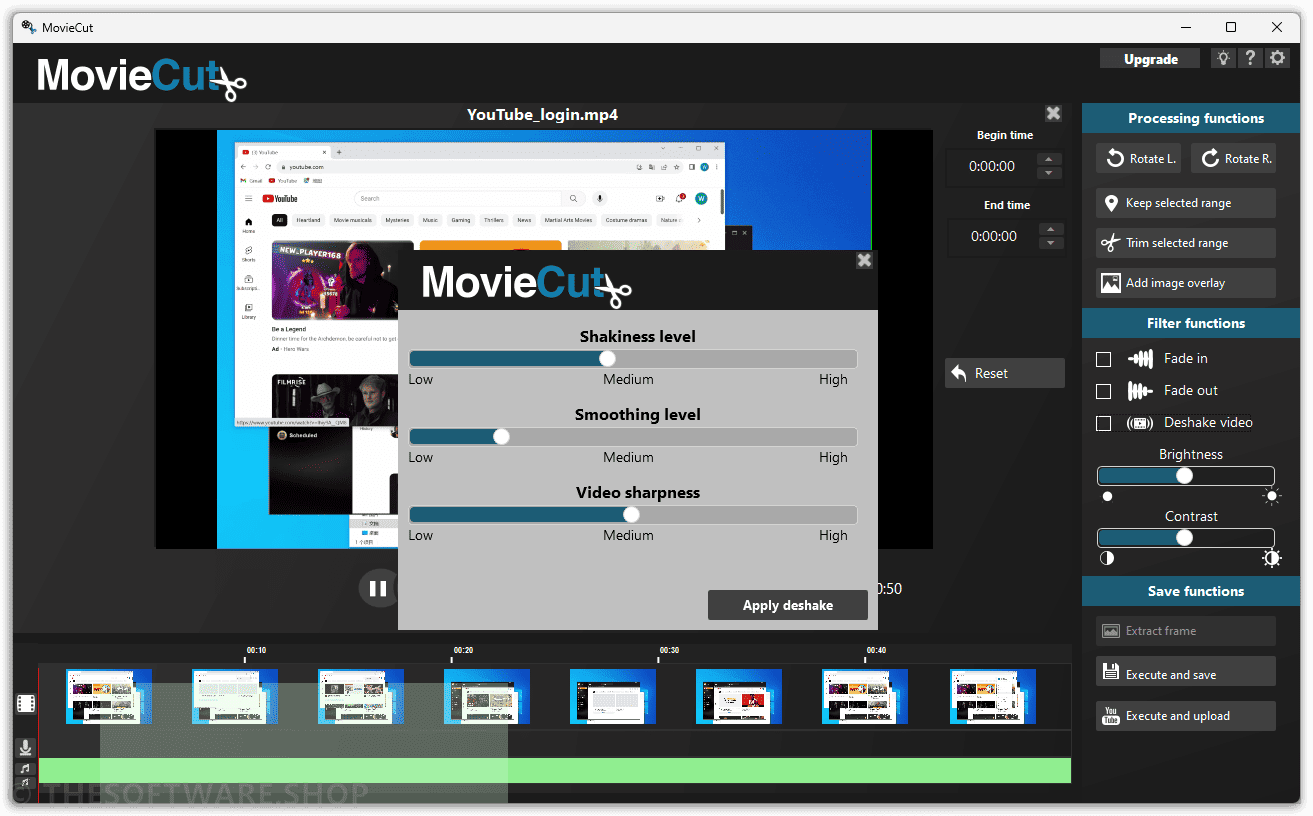Toggle the Deshake video checkbox
The width and height of the screenshot is (1313, 816).
click(1104, 423)
